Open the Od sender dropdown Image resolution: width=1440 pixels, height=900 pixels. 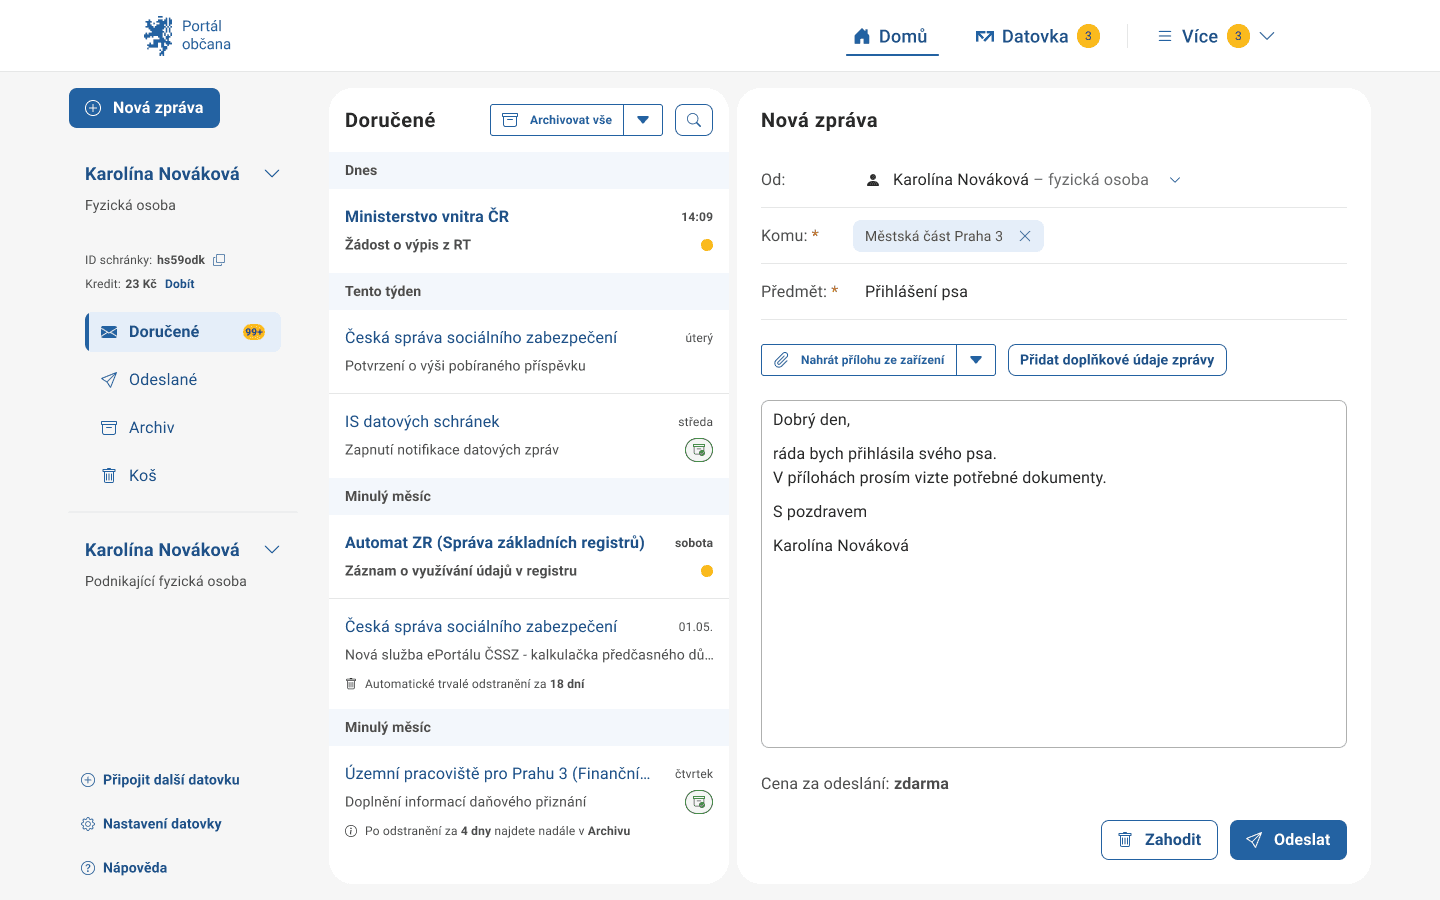coord(1175,180)
